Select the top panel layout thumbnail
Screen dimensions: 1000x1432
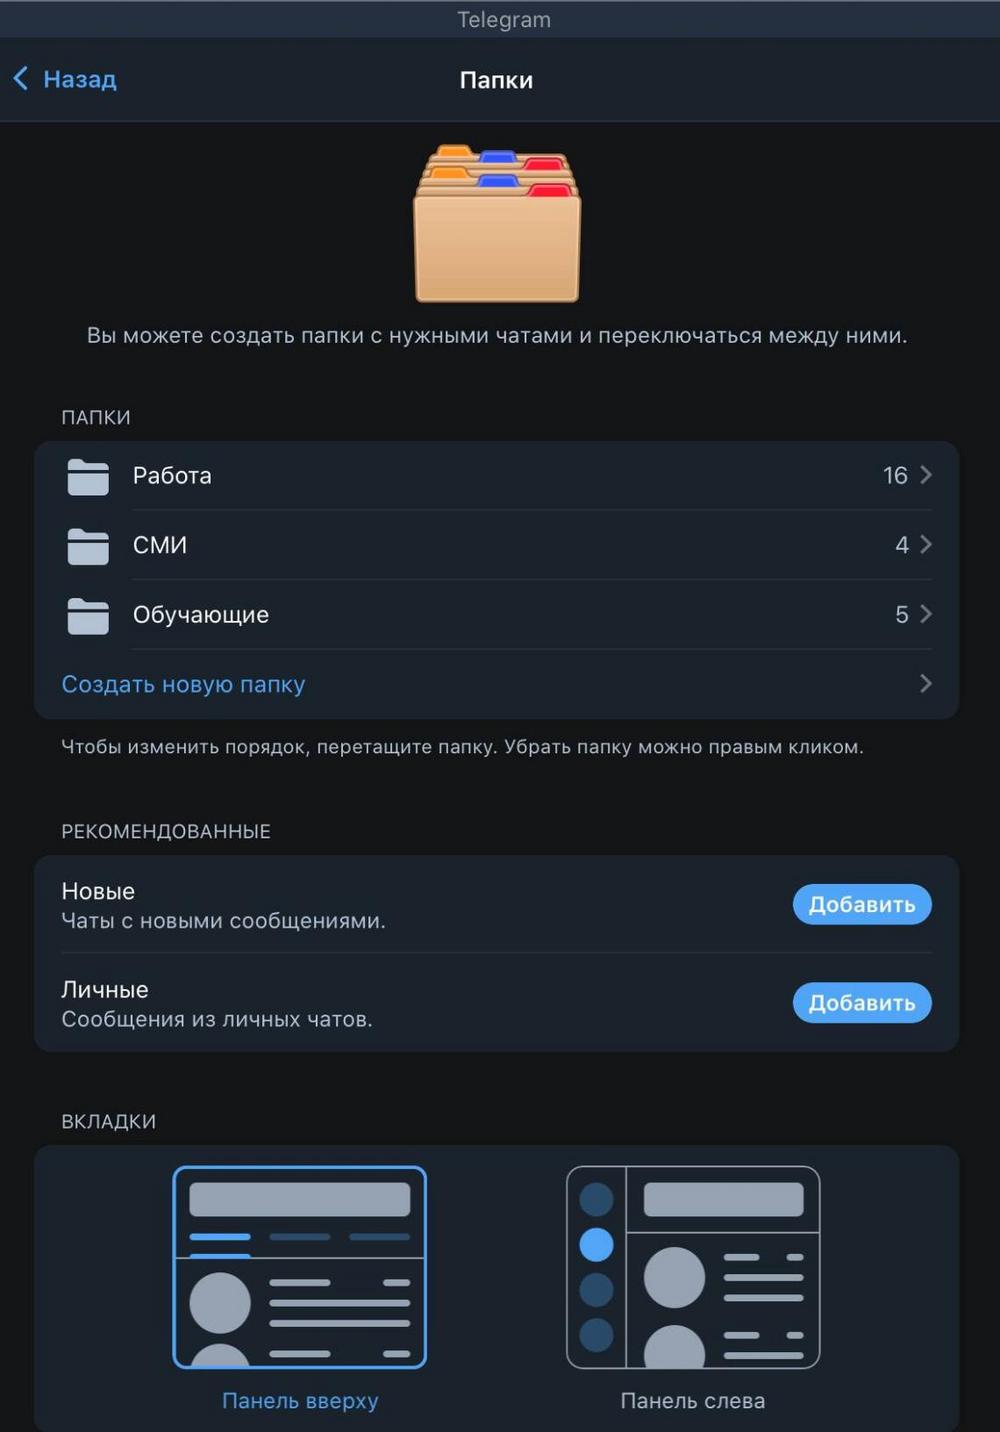(300, 1267)
